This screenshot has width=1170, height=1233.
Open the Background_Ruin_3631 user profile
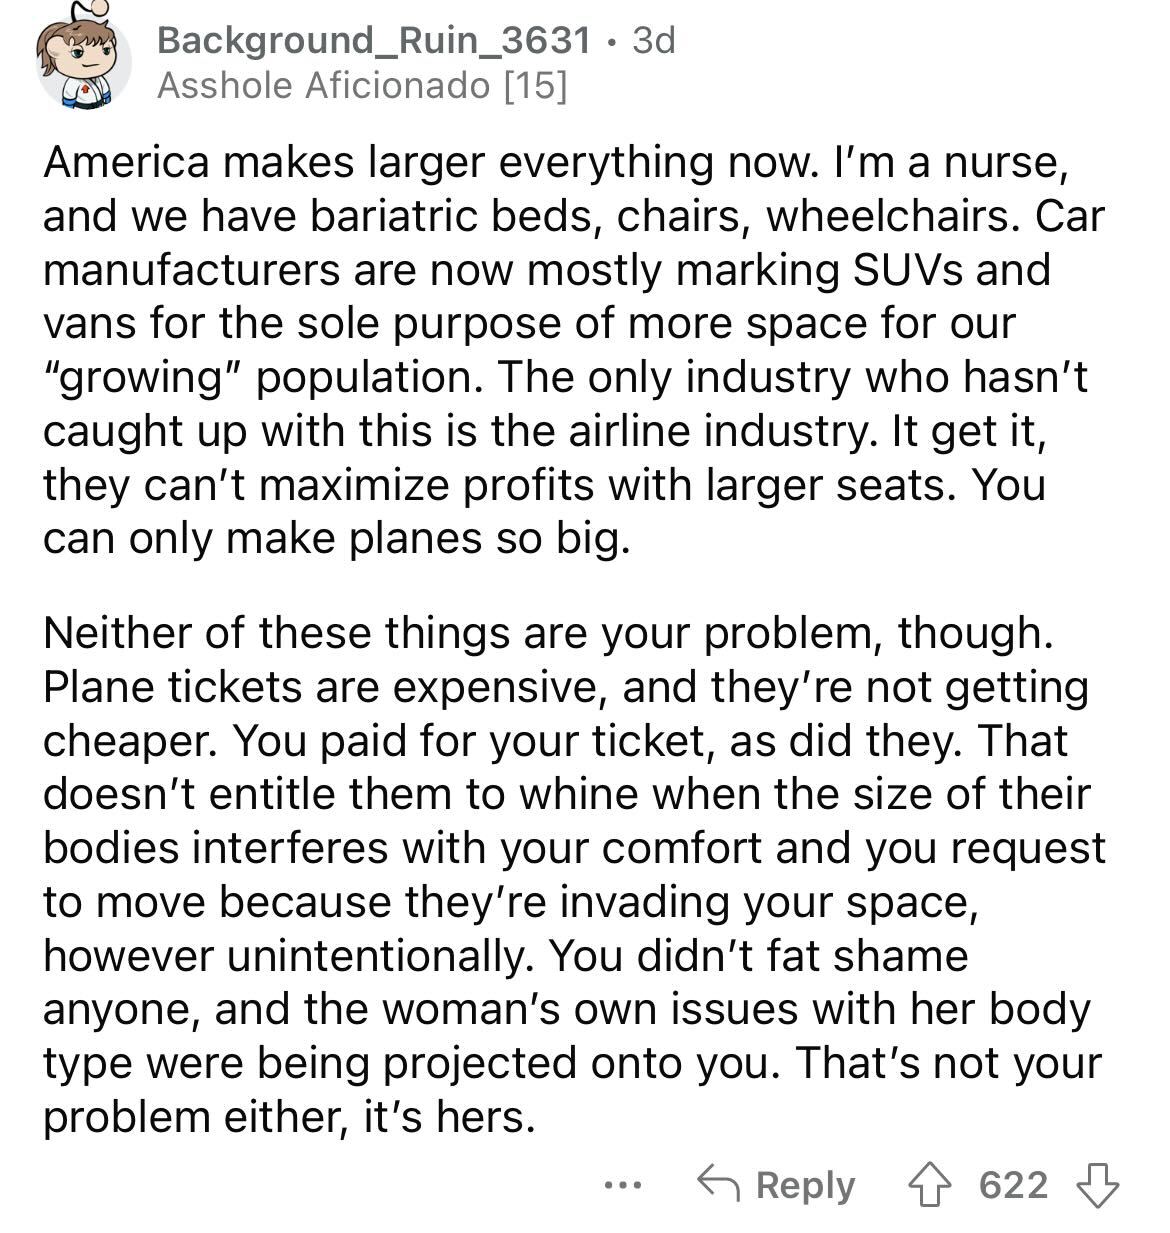374,40
